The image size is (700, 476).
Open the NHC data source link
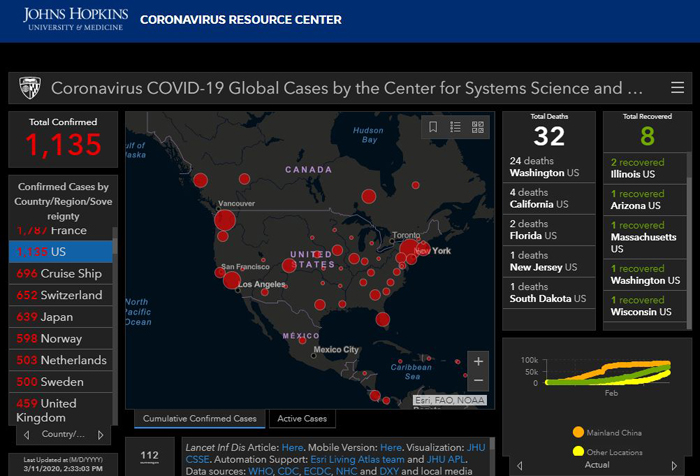tap(346, 471)
